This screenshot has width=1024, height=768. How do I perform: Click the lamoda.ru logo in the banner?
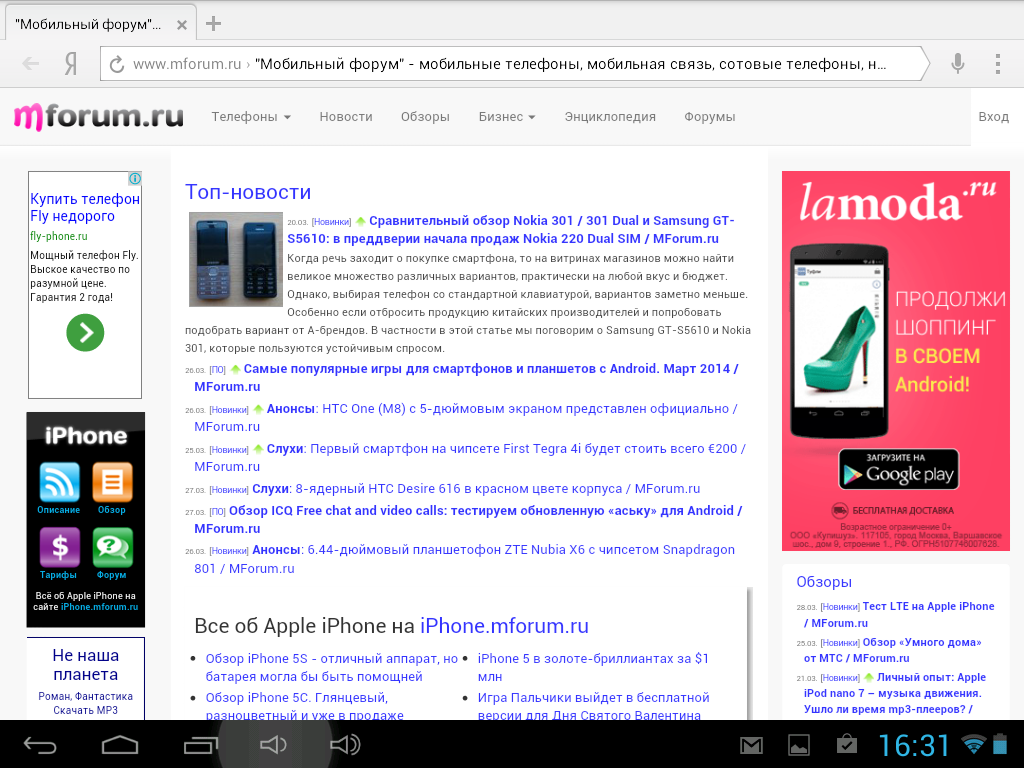(x=899, y=201)
